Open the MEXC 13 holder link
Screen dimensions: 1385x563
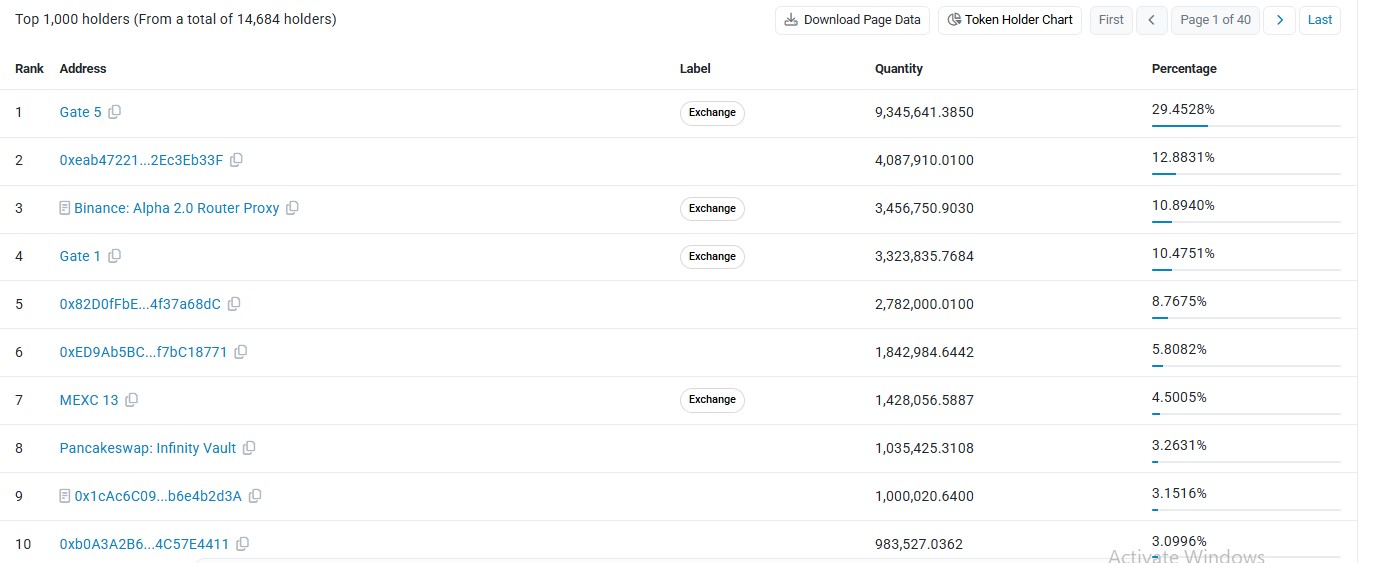pyautogui.click(x=89, y=400)
